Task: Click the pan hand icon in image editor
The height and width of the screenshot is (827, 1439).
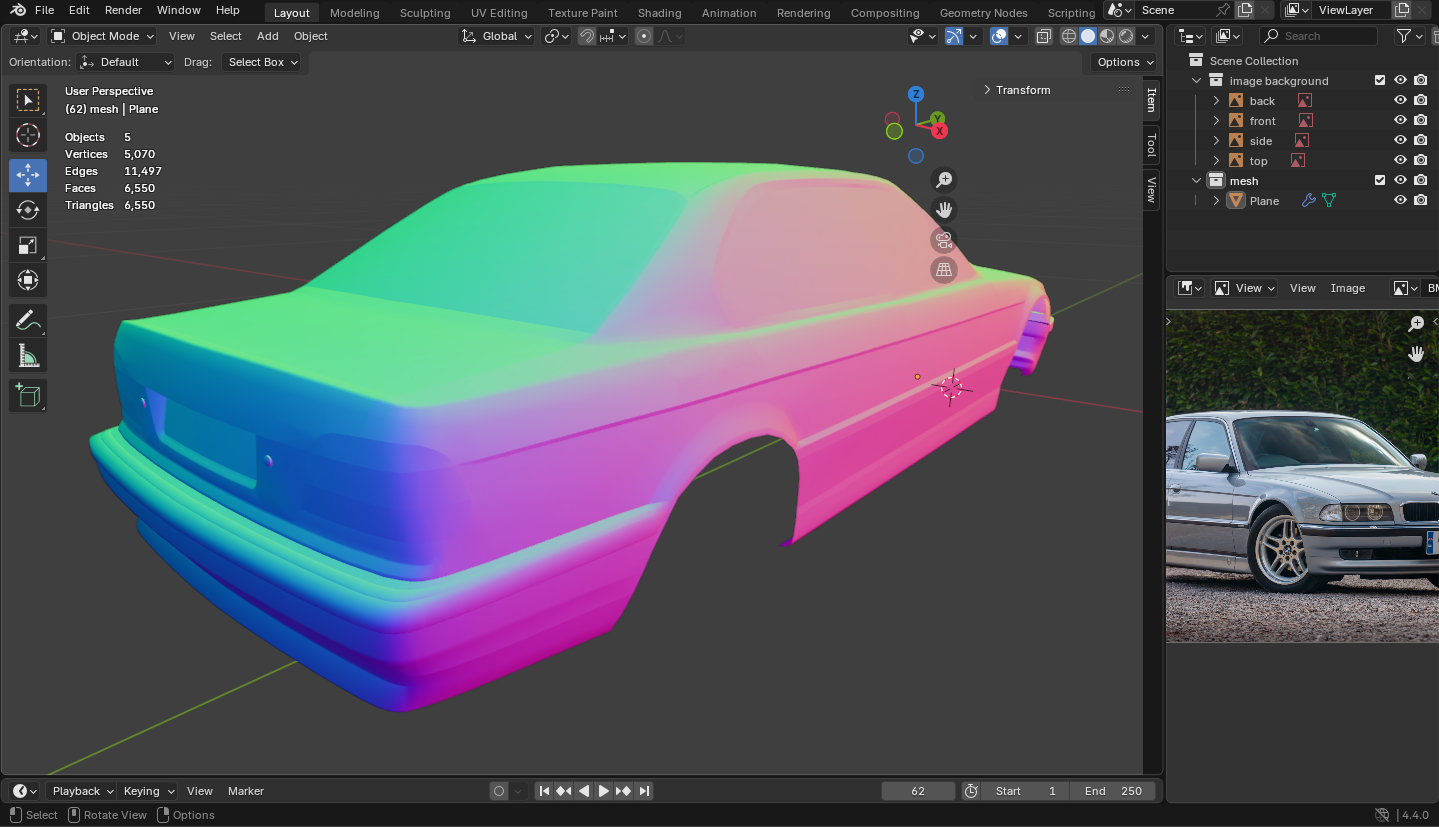Action: point(1416,354)
